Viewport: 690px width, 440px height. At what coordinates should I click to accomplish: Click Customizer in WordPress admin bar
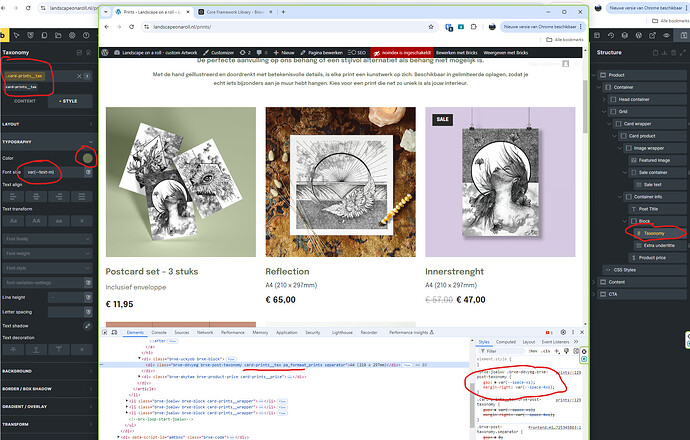pos(219,52)
